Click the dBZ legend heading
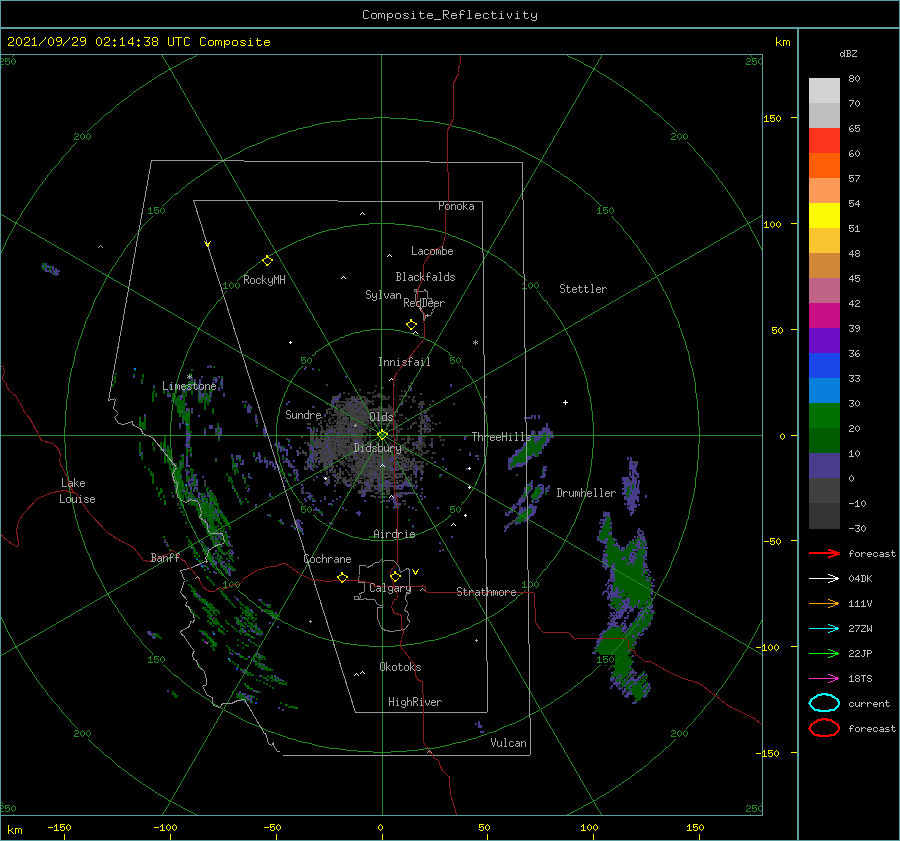Viewport: 900px width, 841px height. (x=848, y=53)
